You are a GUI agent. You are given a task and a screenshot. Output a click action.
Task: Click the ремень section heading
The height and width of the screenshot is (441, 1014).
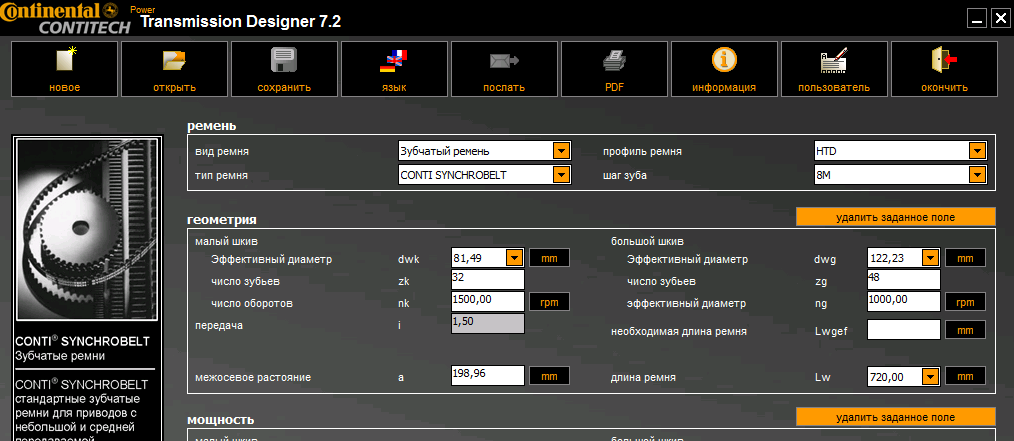click(211, 126)
